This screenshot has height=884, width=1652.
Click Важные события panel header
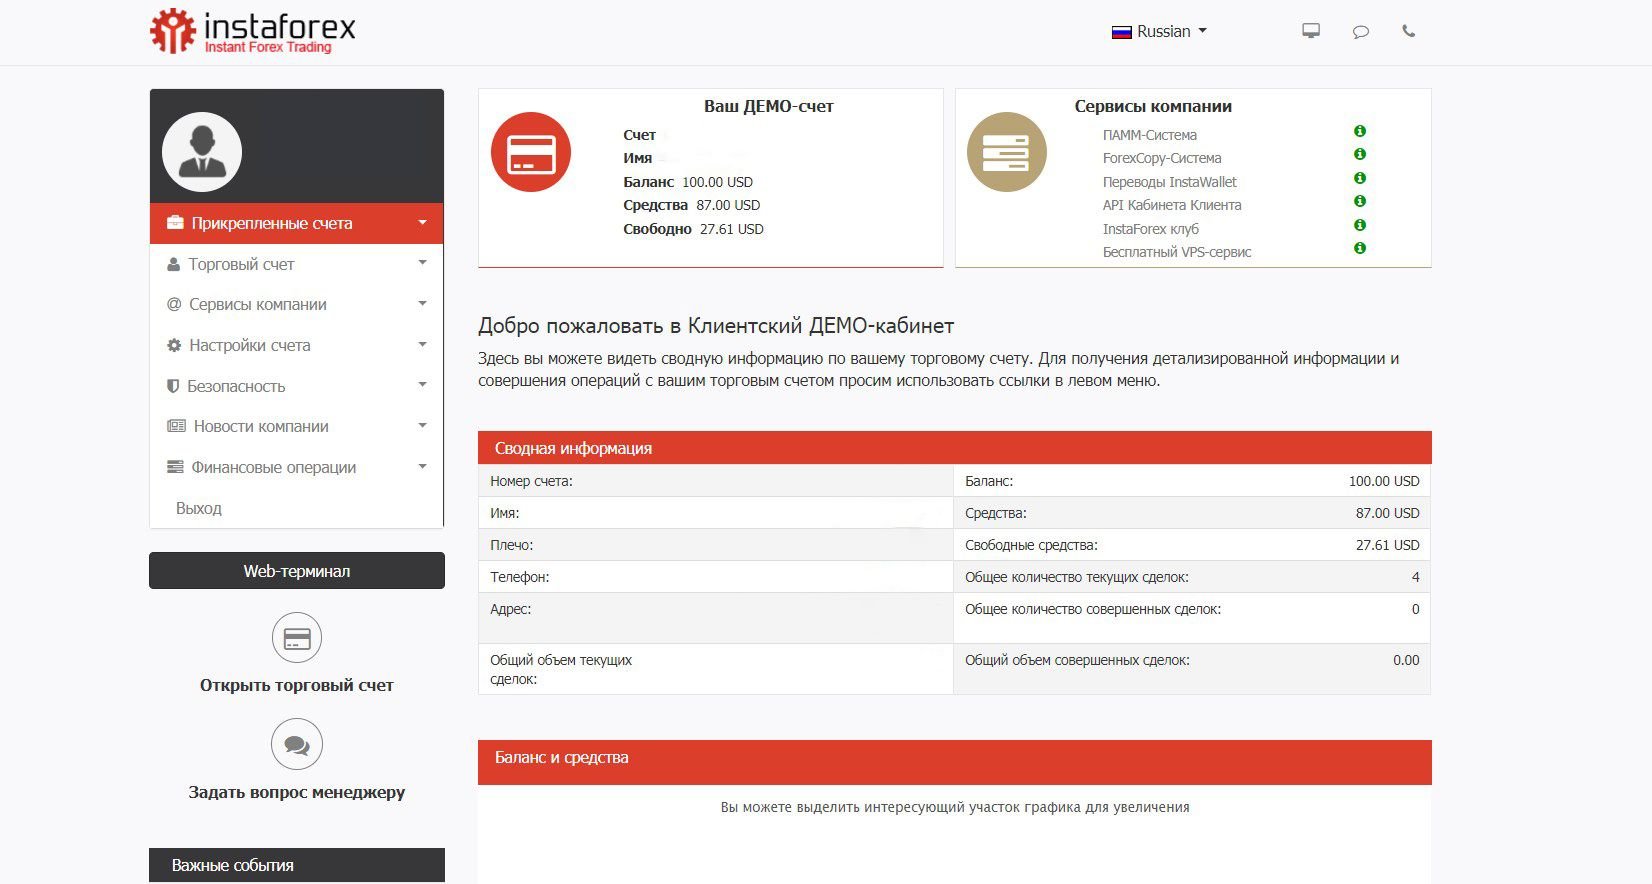coord(297,865)
